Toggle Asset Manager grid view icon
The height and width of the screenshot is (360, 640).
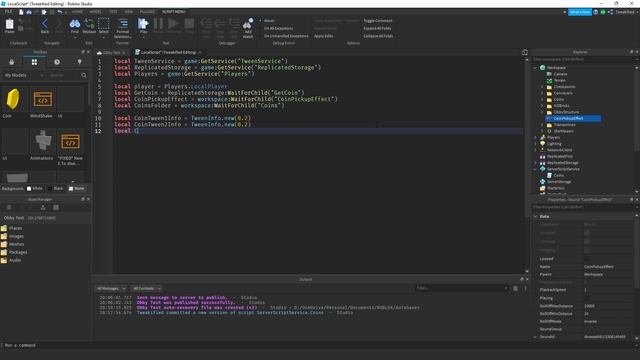point(56,207)
